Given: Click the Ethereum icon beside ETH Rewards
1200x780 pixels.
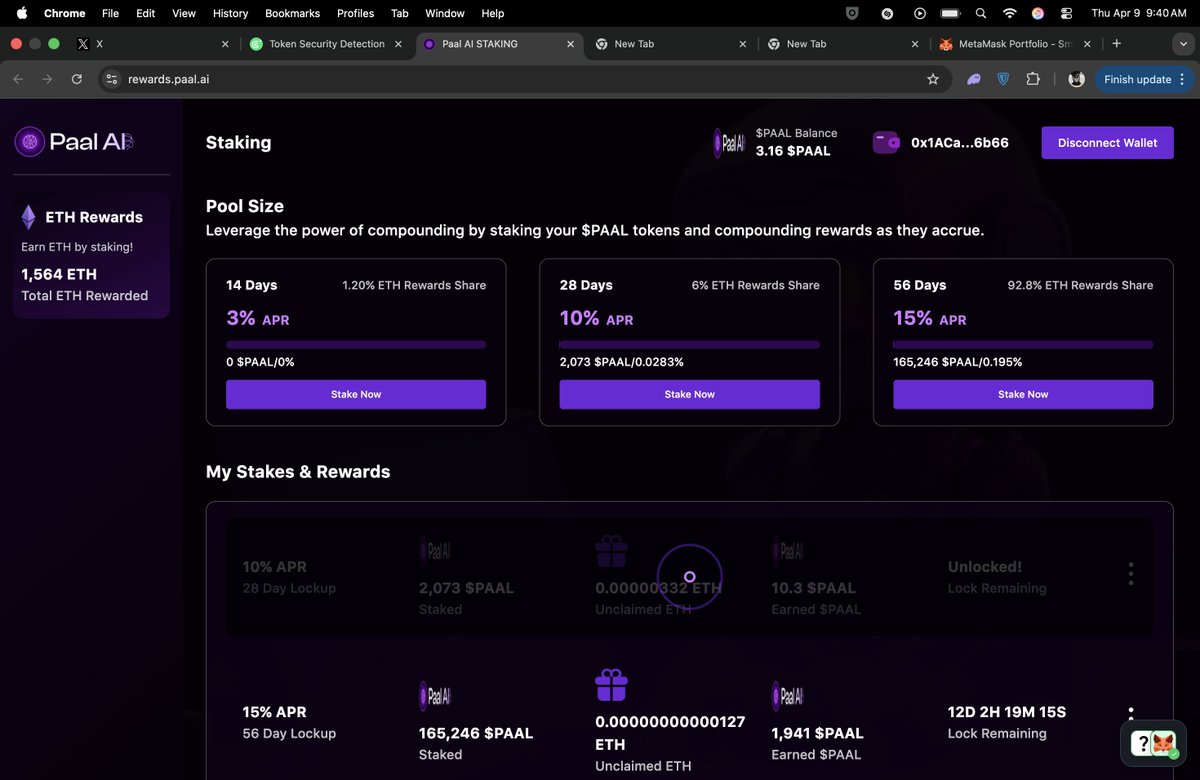Looking at the screenshot, I should click(29, 217).
